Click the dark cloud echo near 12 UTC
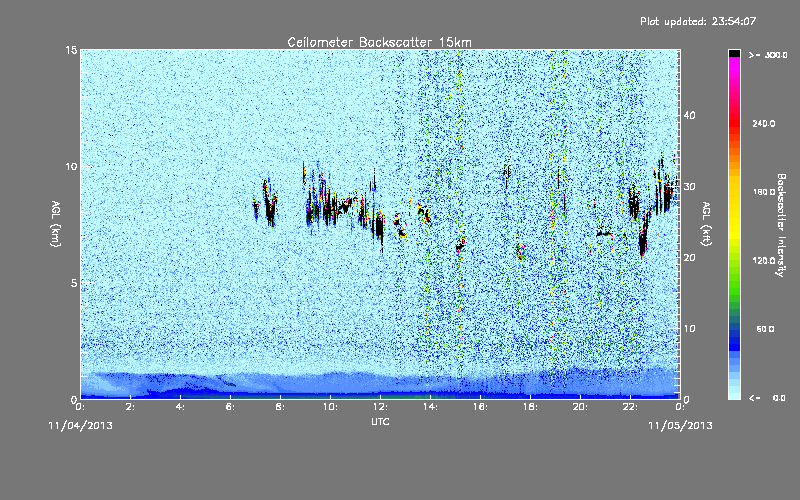 379,227
